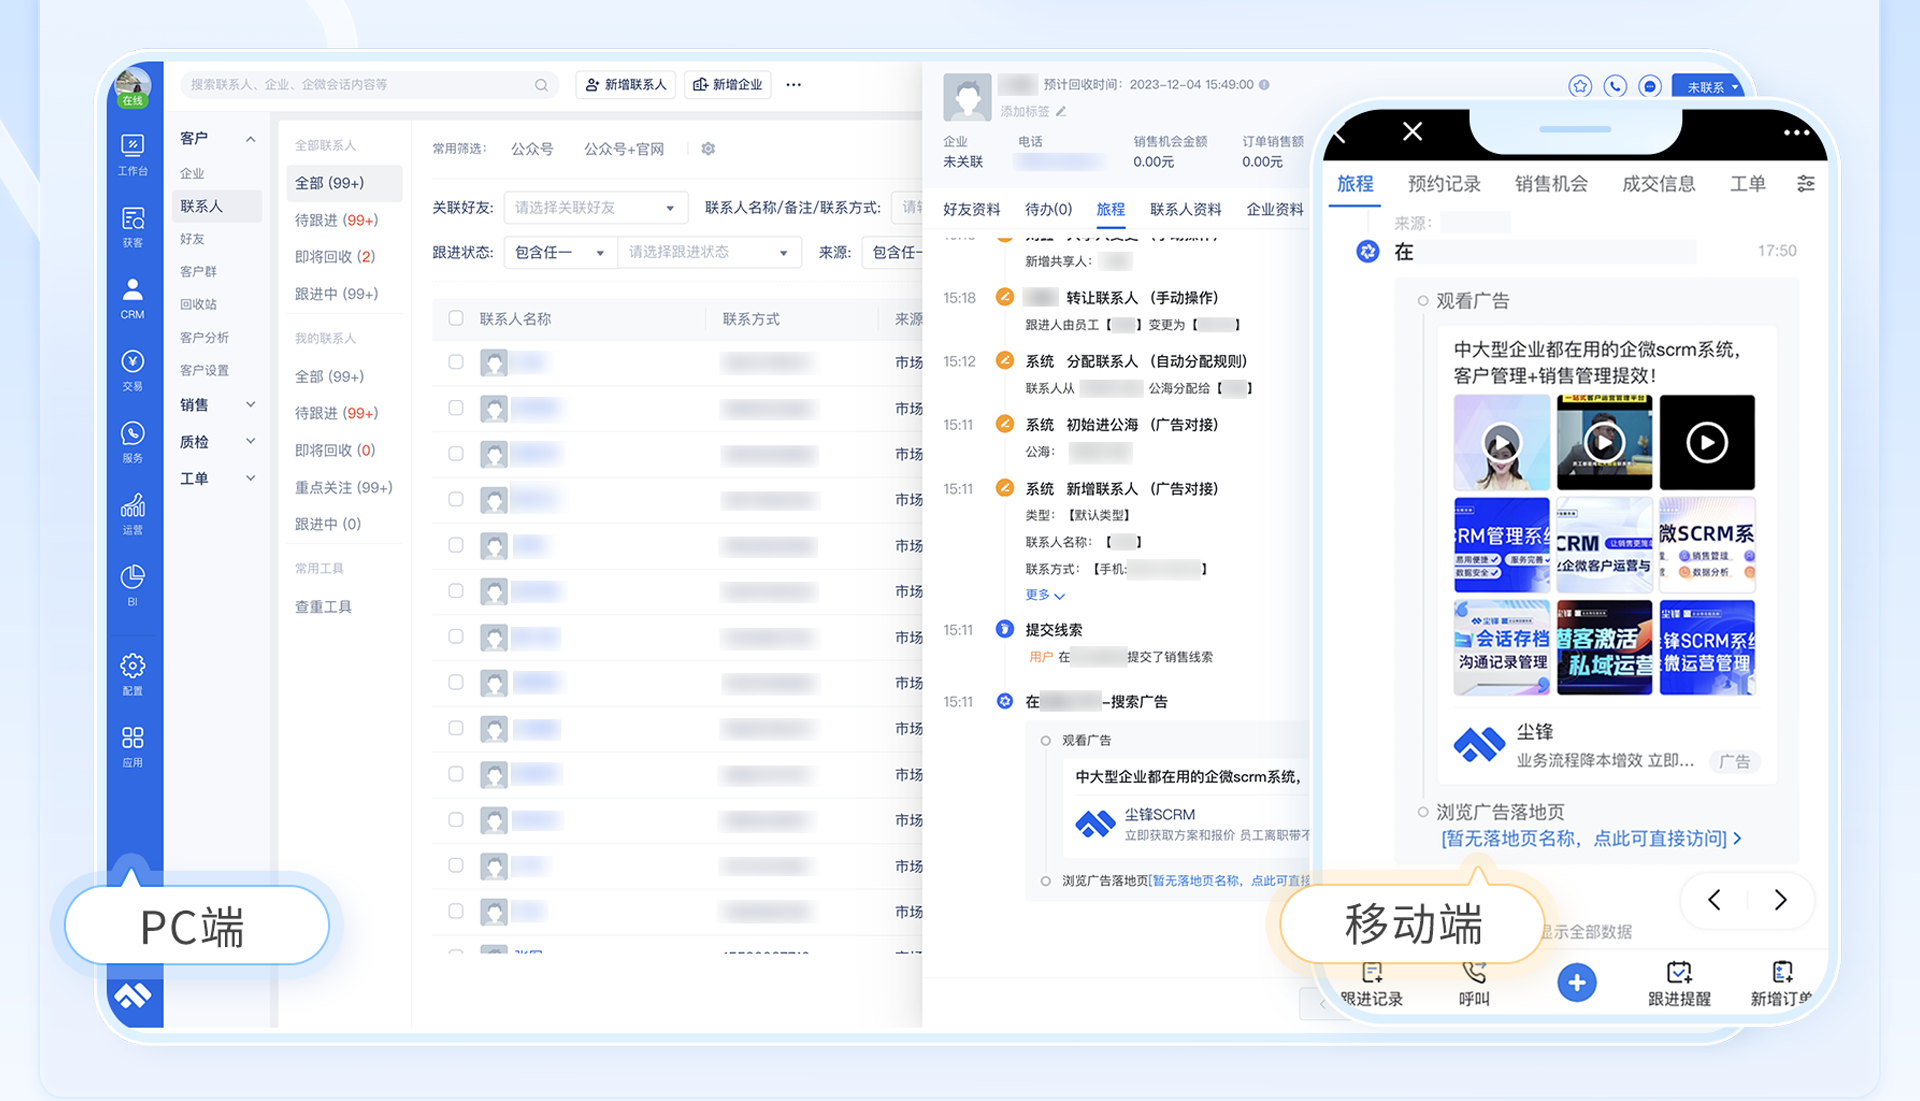The height and width of the screenshot is (1101, 1920).
Task: Open the 关联好友 dropdown
Action: click(x=595, y=208)
